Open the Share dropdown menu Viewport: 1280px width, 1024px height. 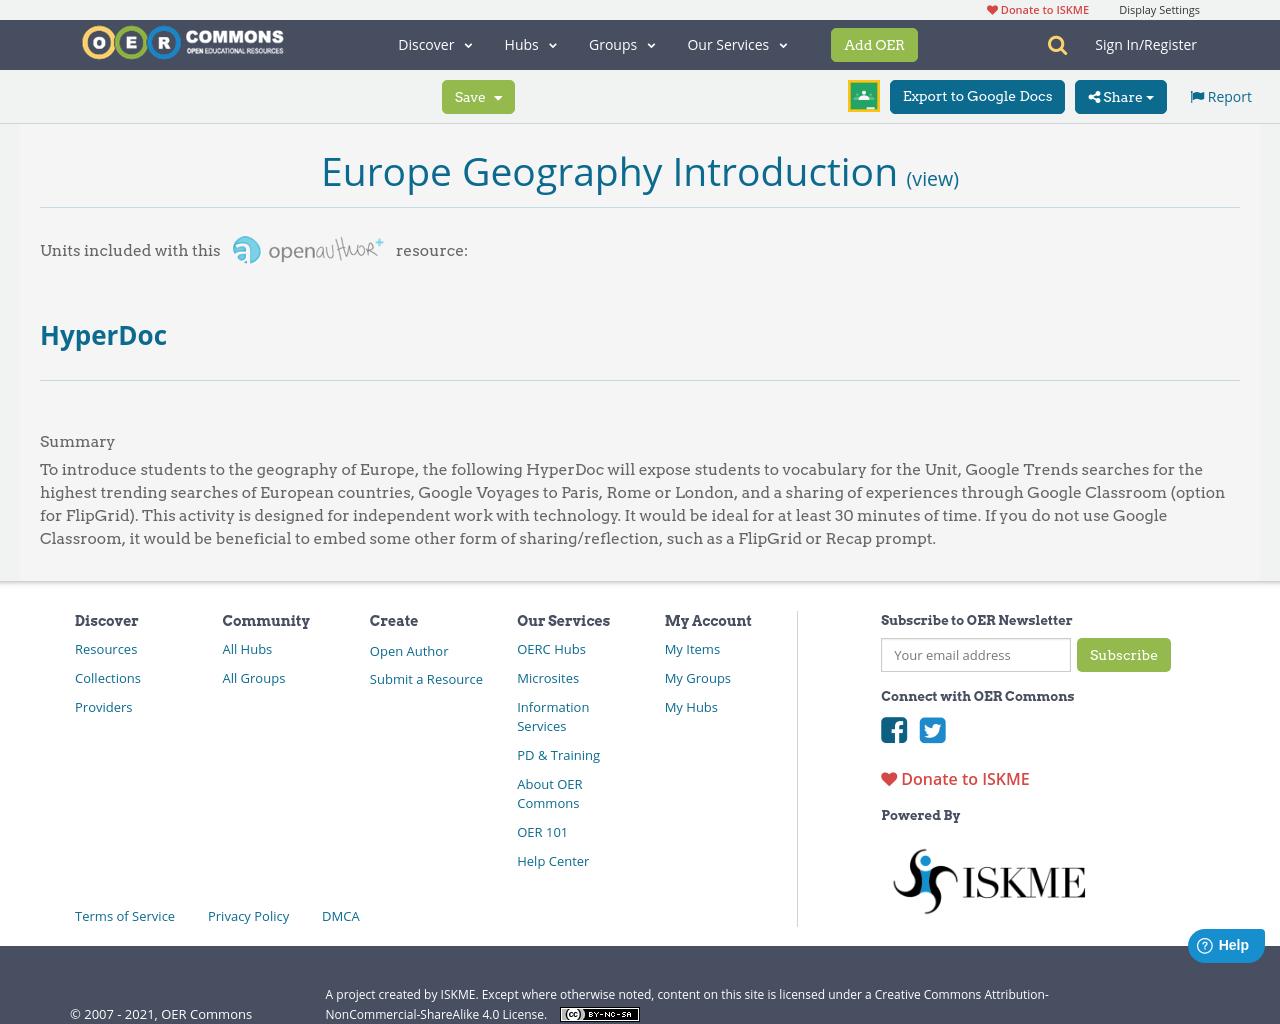tap(1120, 97)
